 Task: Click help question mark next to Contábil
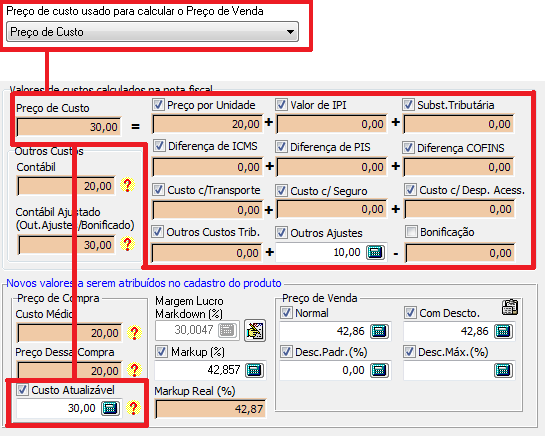[128, 185]
